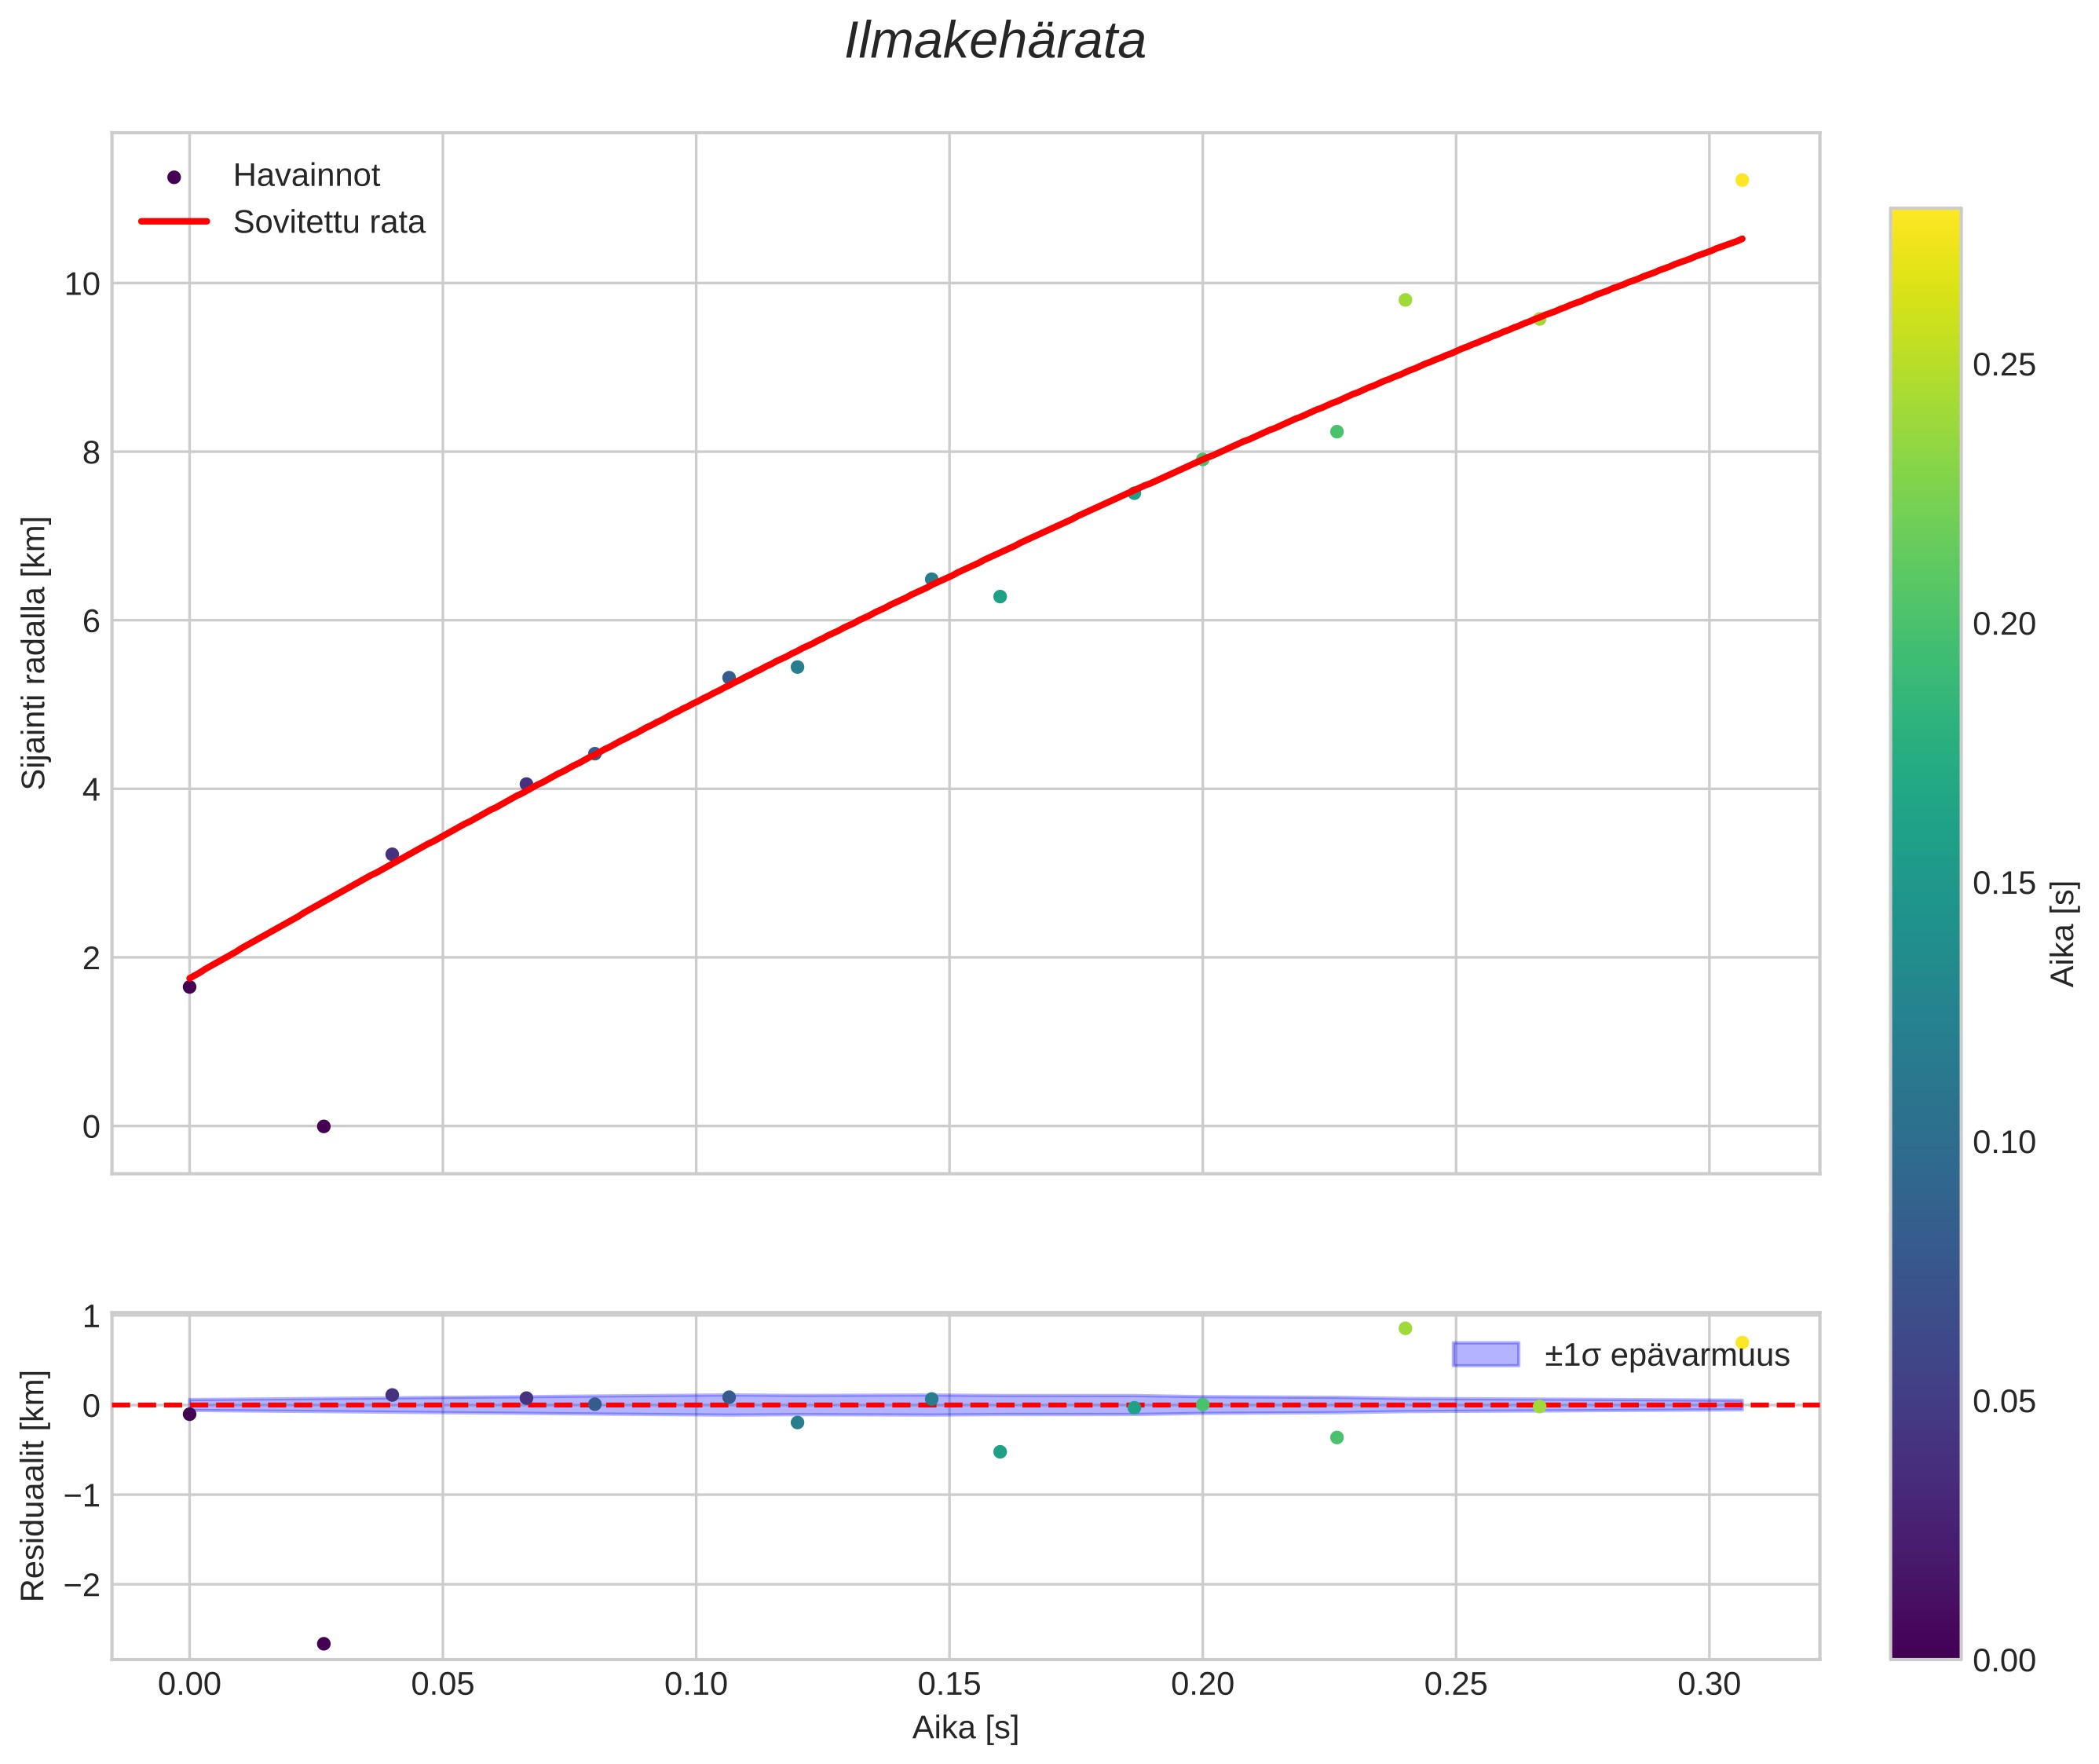2099x1764 pixels.
Task: Click the y-axis tick label 6
Action: (x=91, y=621)
